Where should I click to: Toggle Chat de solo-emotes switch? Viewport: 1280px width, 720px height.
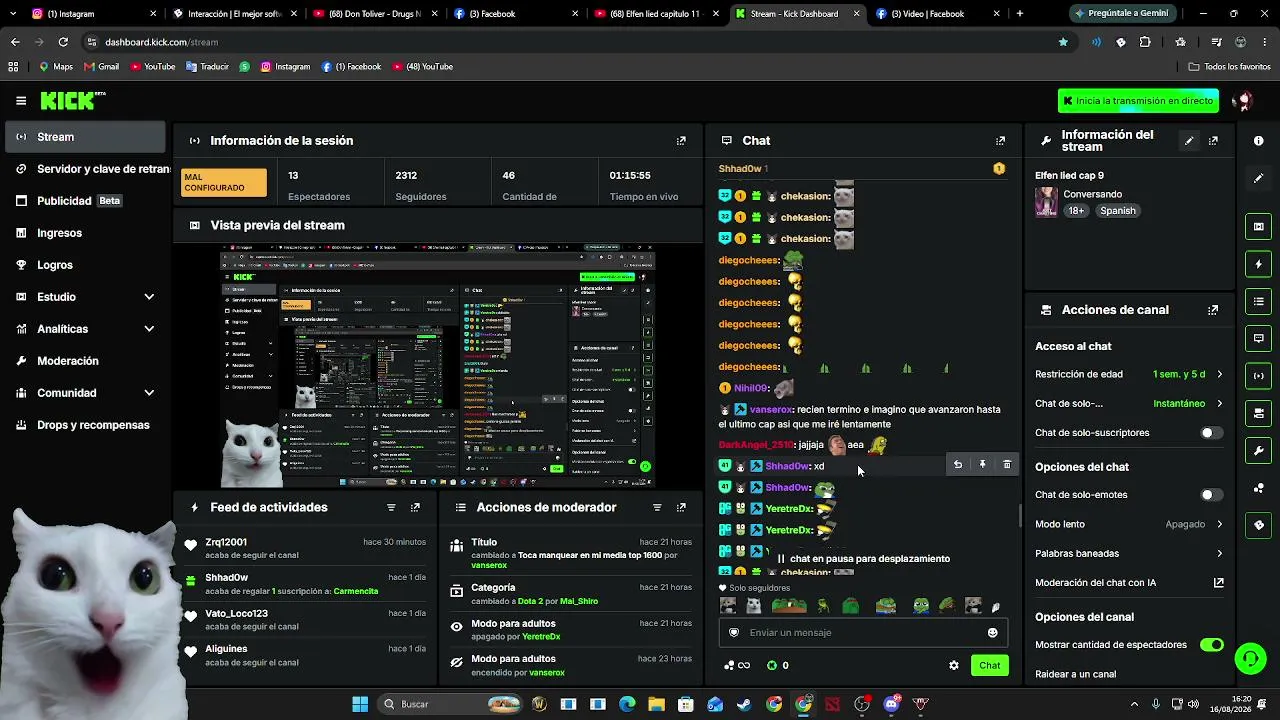(x=1211, y=495)
